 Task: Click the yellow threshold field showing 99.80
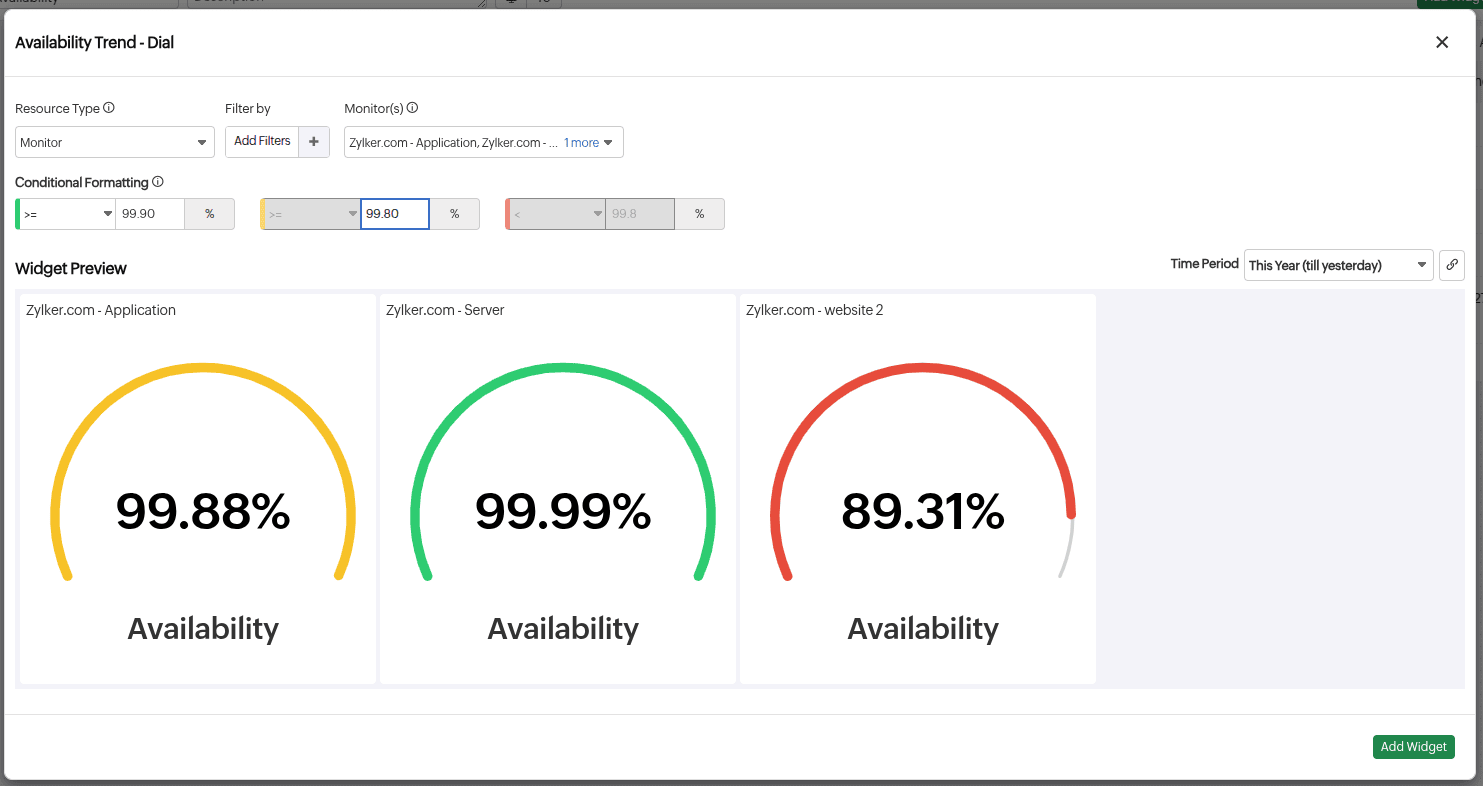[x=394, y=214]
